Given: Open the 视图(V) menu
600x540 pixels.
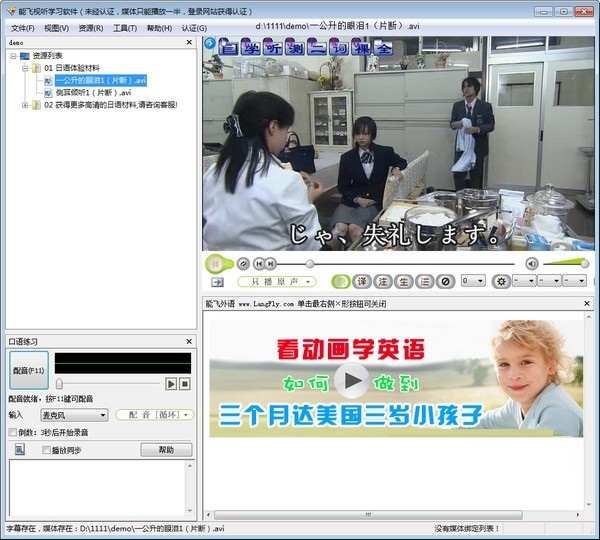Looking at the screenshot, I should (57, 28).
